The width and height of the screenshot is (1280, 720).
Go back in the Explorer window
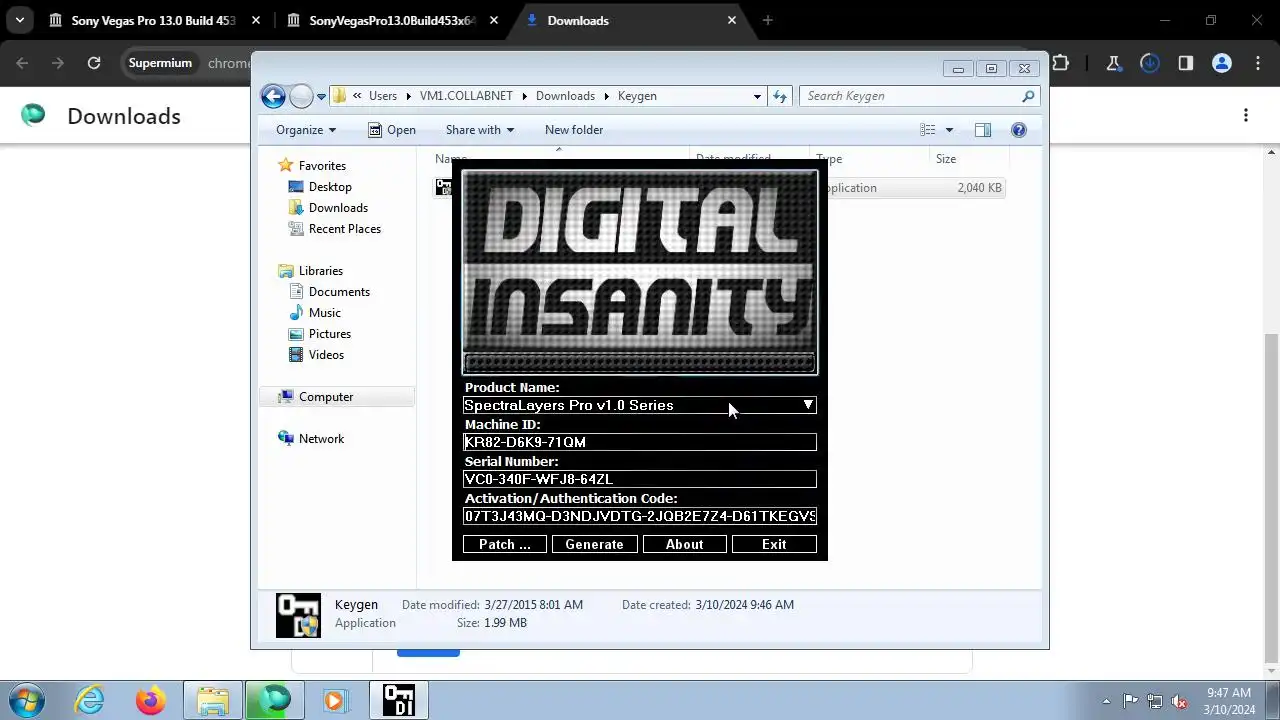pos(273,96)
